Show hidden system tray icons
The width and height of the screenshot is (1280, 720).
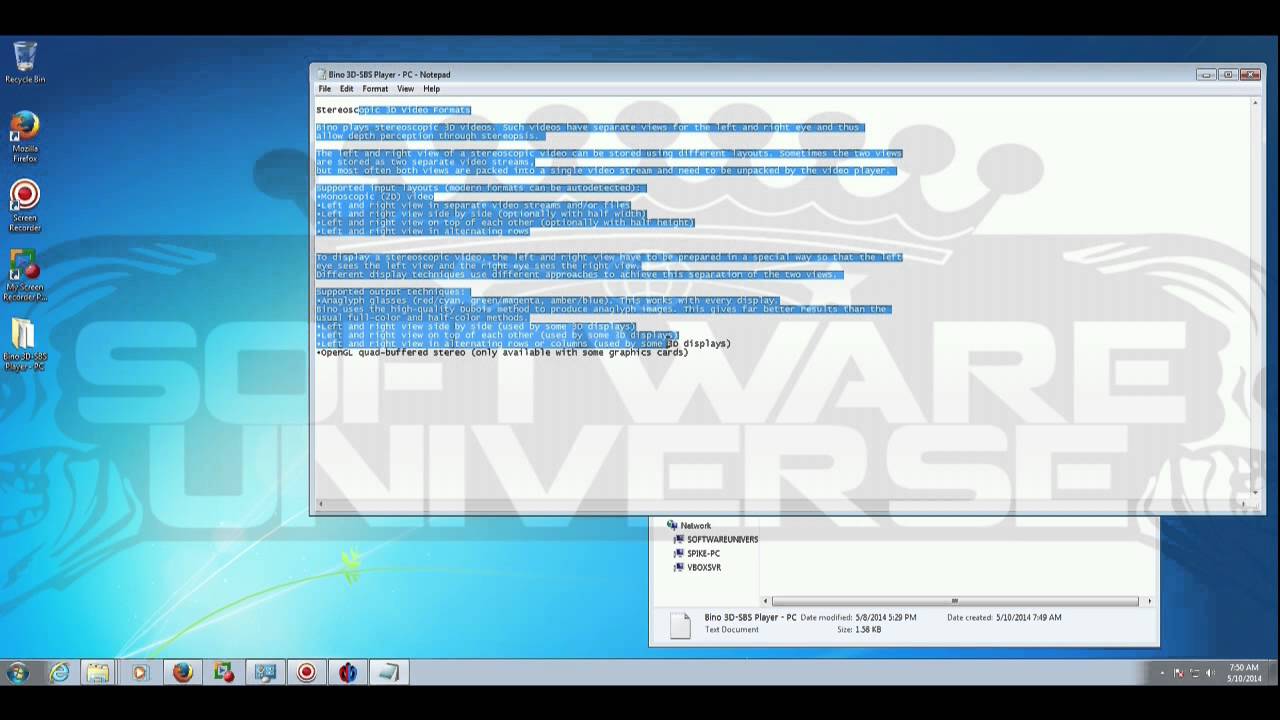[x=1162, y=673]
